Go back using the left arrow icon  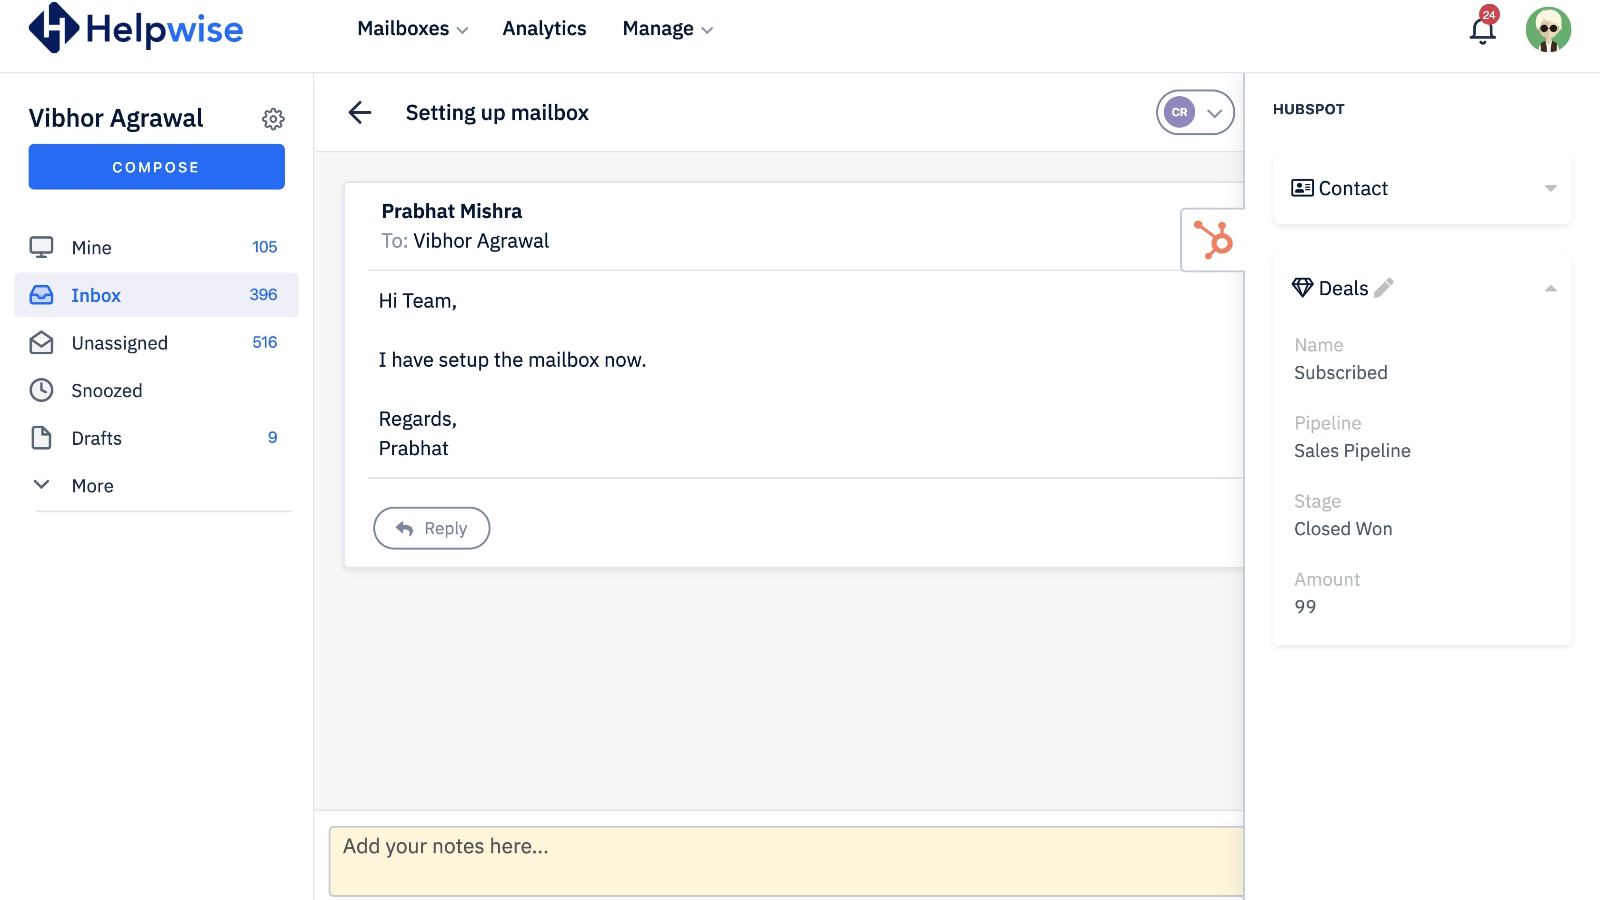pyautogui.click(x=359, y=112)
